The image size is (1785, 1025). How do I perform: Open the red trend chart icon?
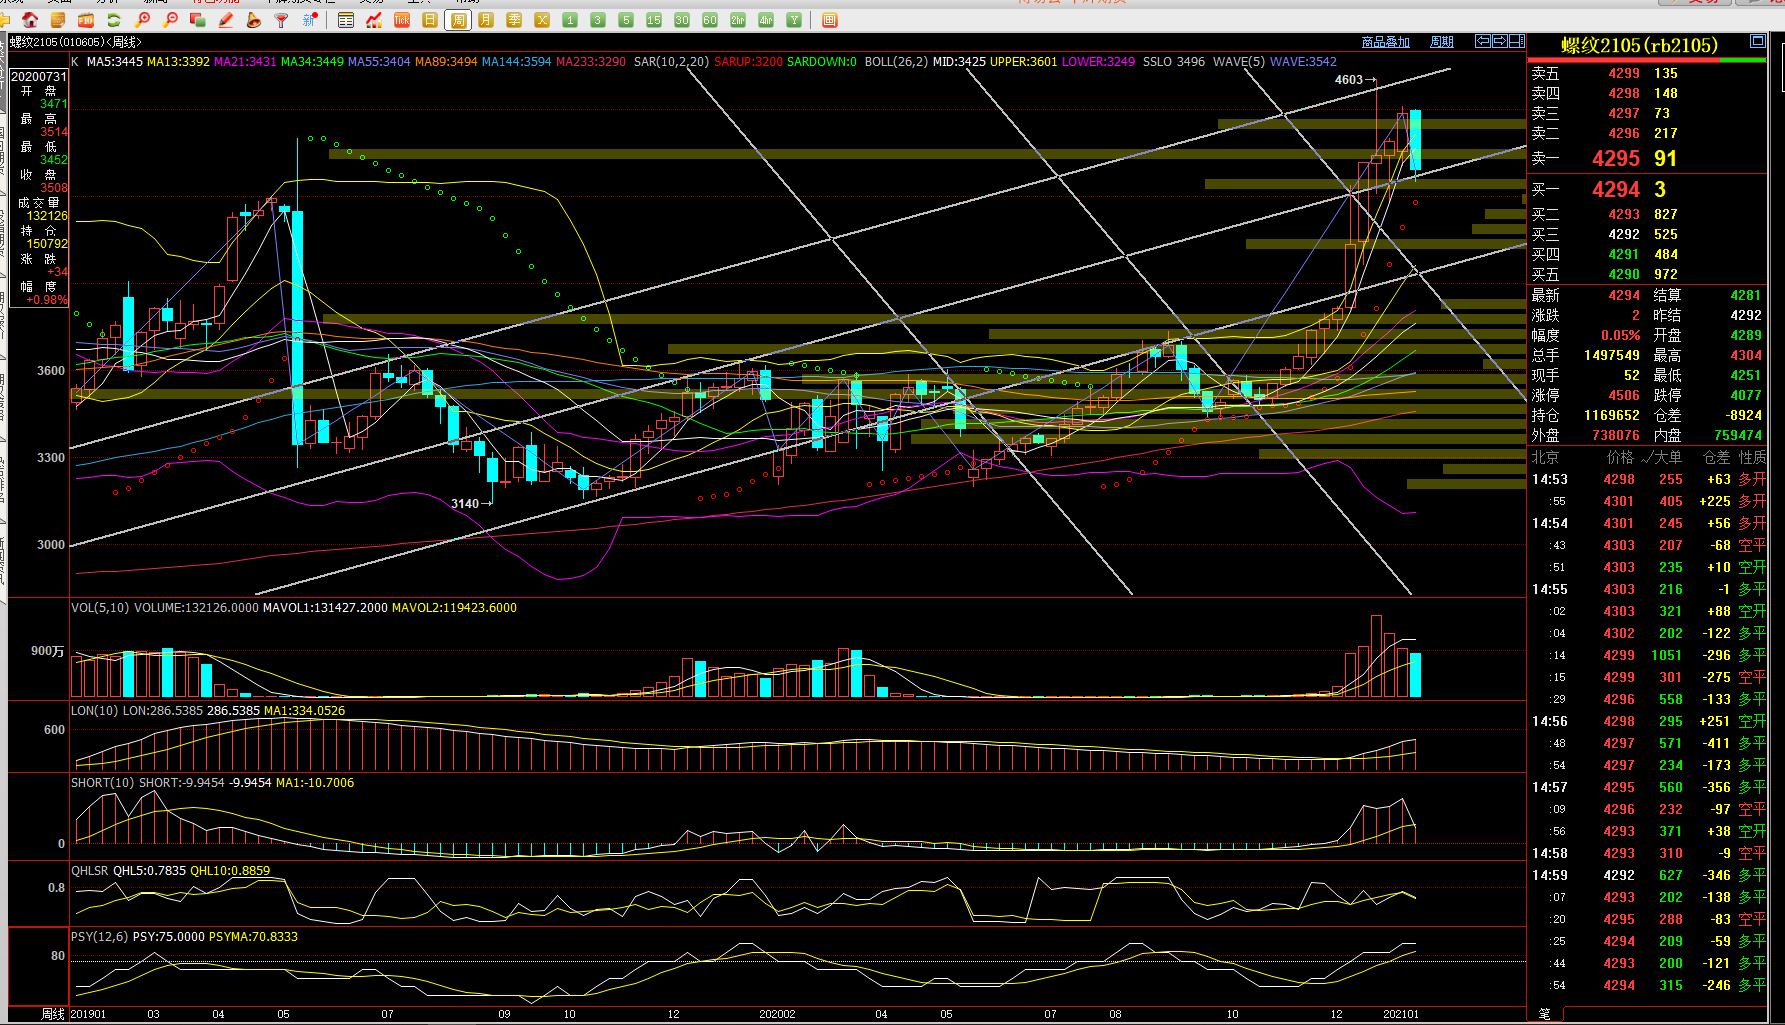[x=374, y=20]
